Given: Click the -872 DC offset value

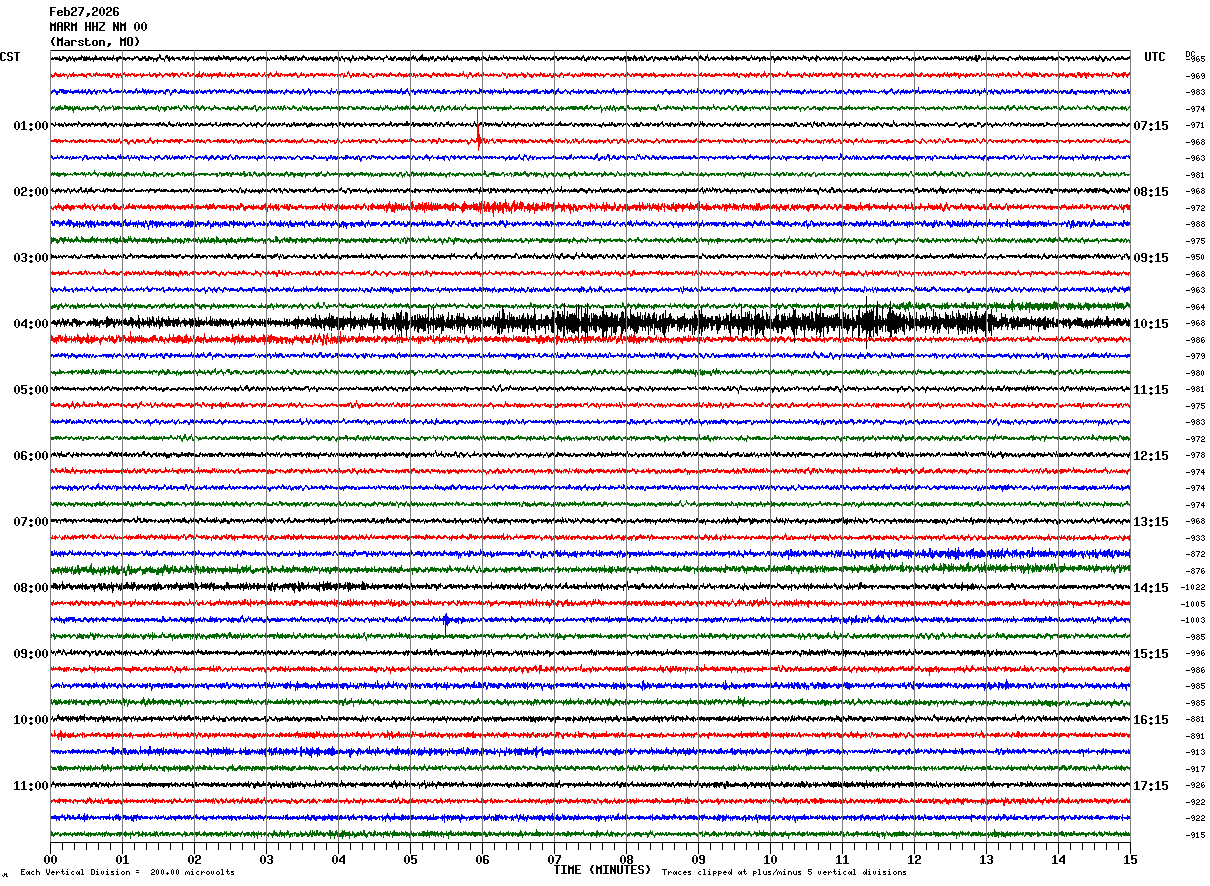Looking at the screenshot, I should pos(1195,554).
